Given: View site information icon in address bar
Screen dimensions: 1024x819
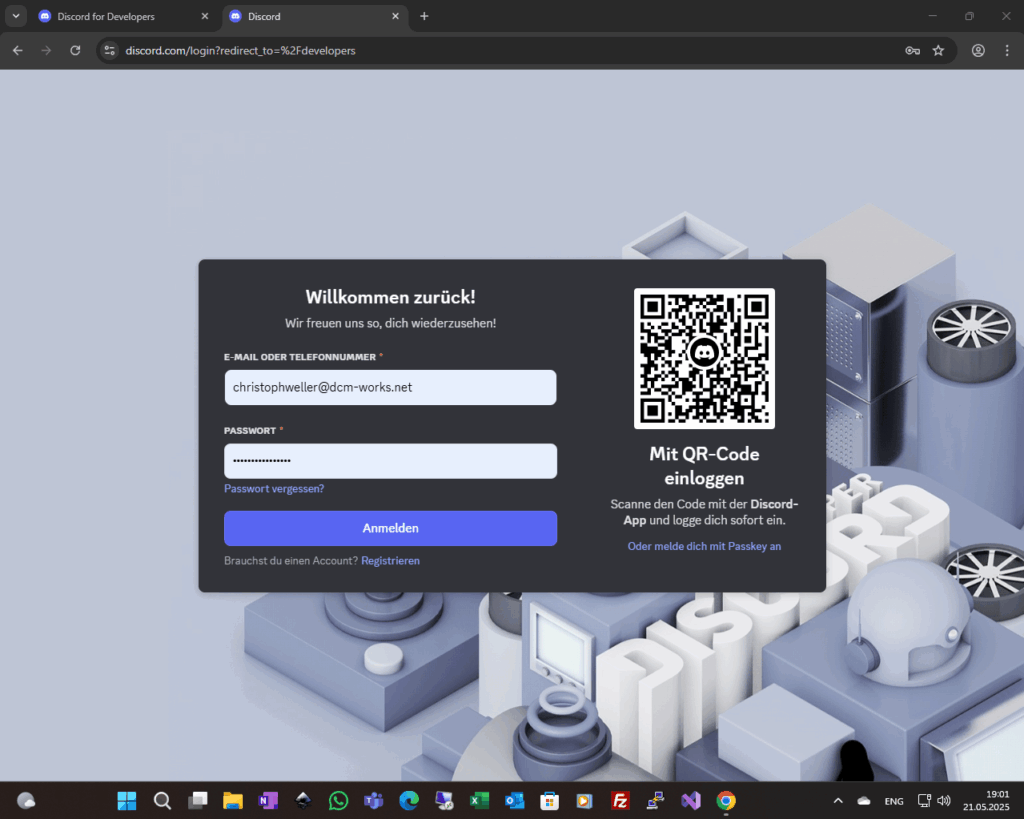Looking at the screenshot, I should pos(110,50).
